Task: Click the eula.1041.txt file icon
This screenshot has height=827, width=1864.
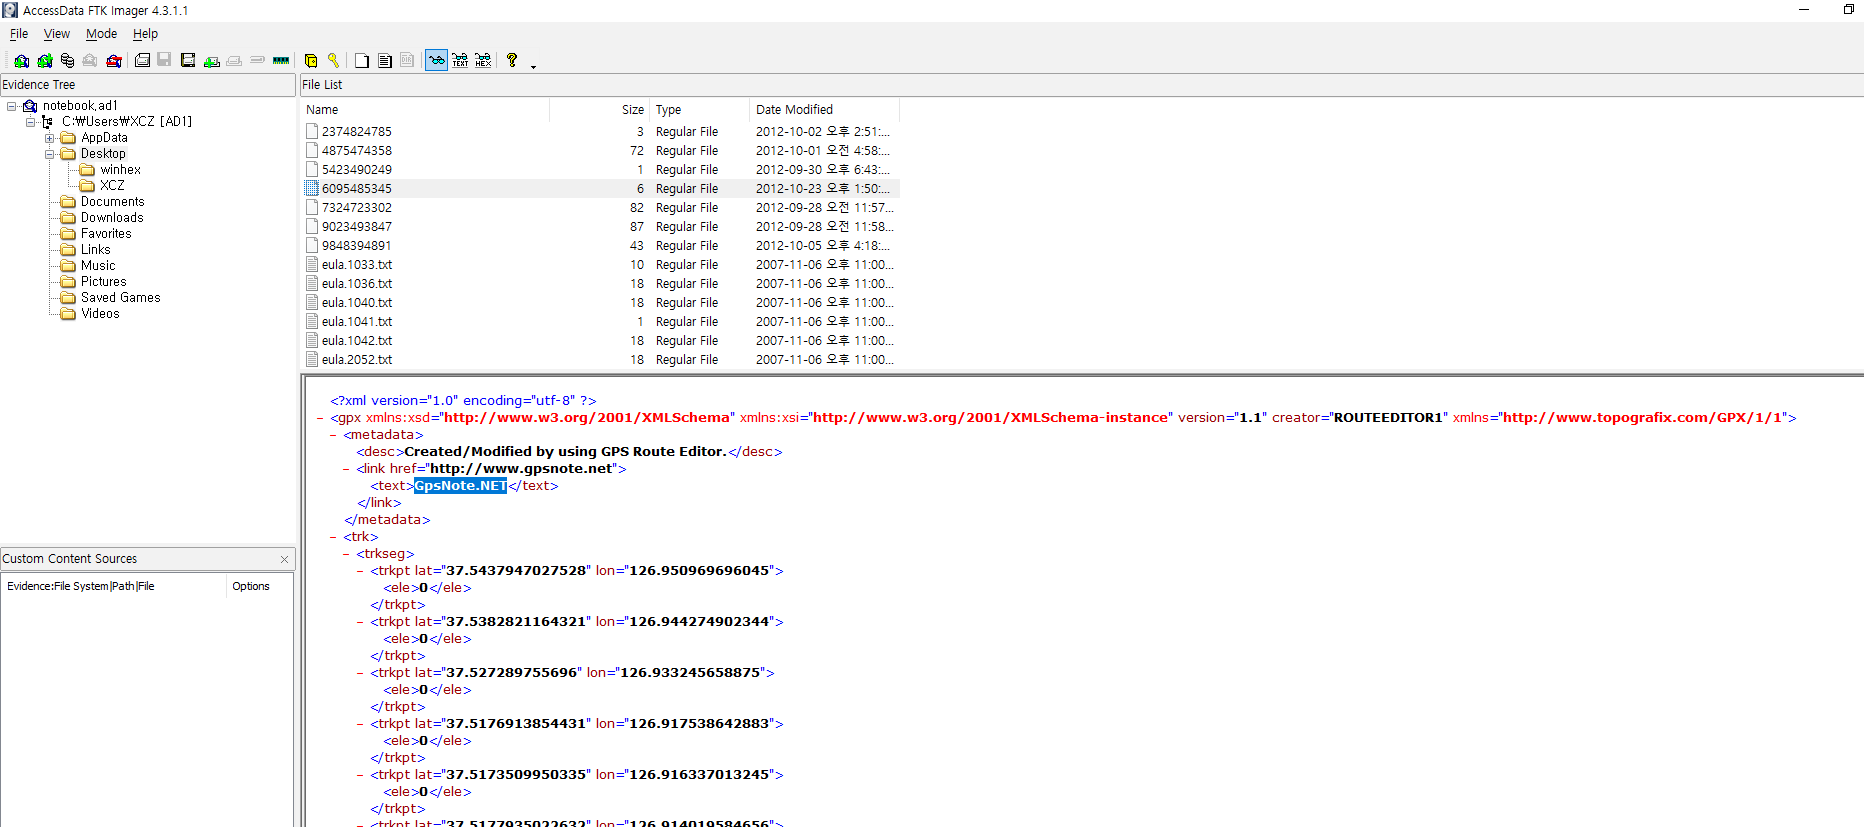Action: coord(311,321)
